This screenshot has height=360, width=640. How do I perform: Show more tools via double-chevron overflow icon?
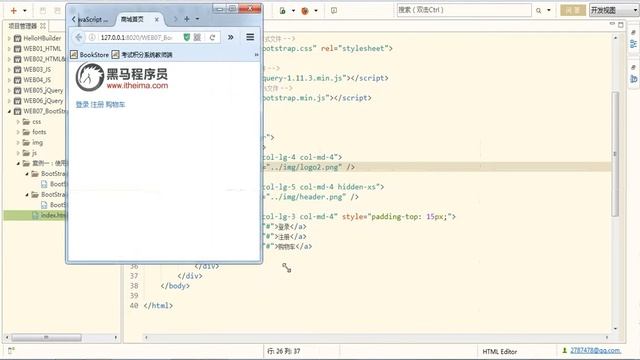pyautogui.click(x=231, y=37)
